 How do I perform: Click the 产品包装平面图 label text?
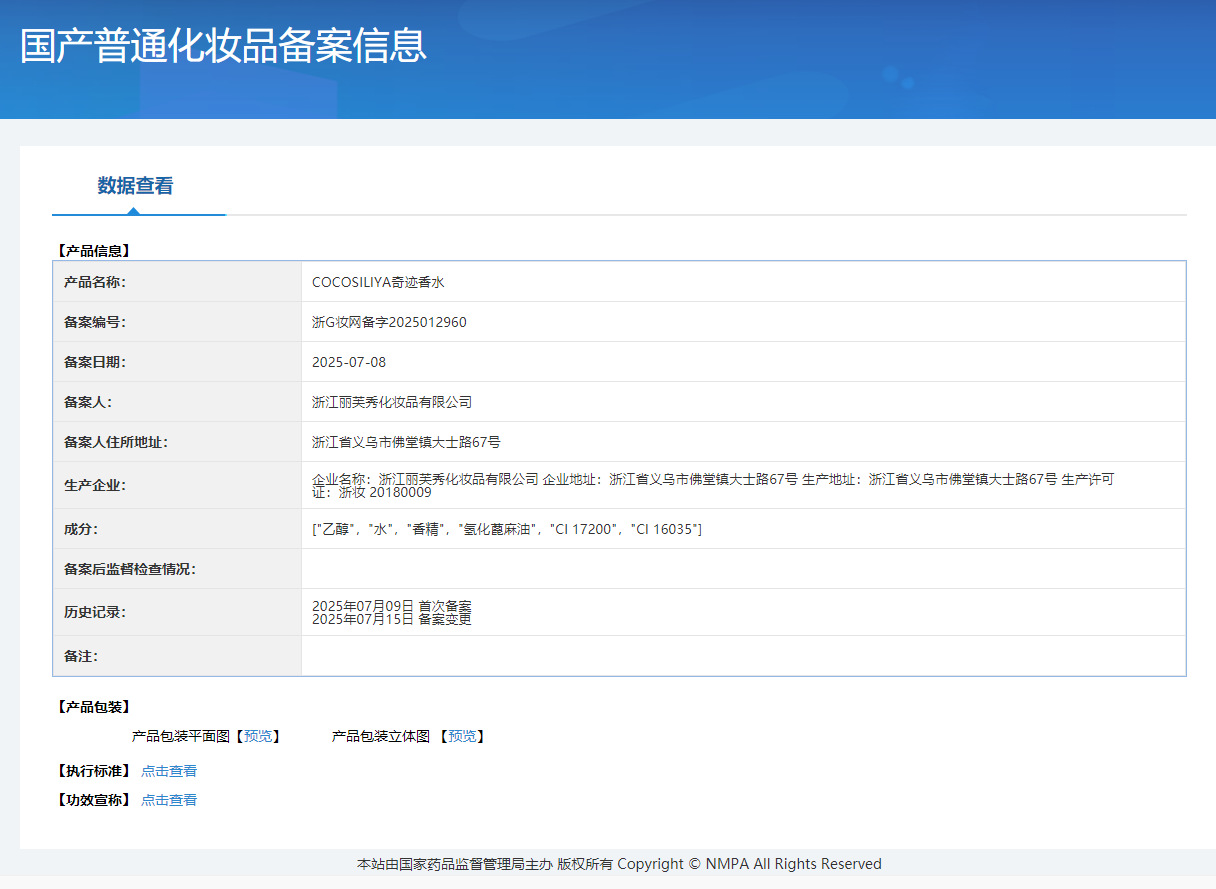(181, 736)
